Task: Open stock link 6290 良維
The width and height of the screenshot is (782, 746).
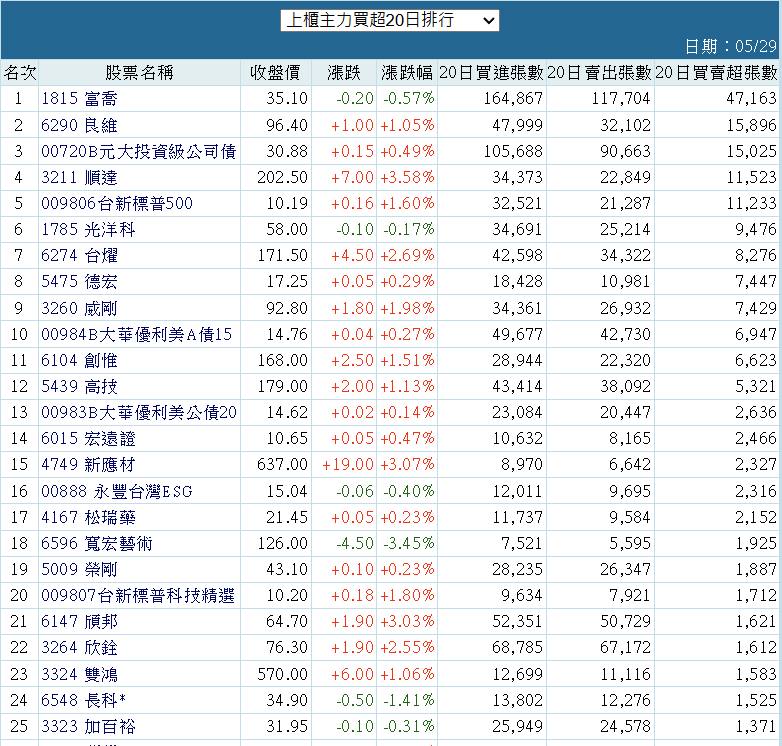Action: (x=79, y=125)
